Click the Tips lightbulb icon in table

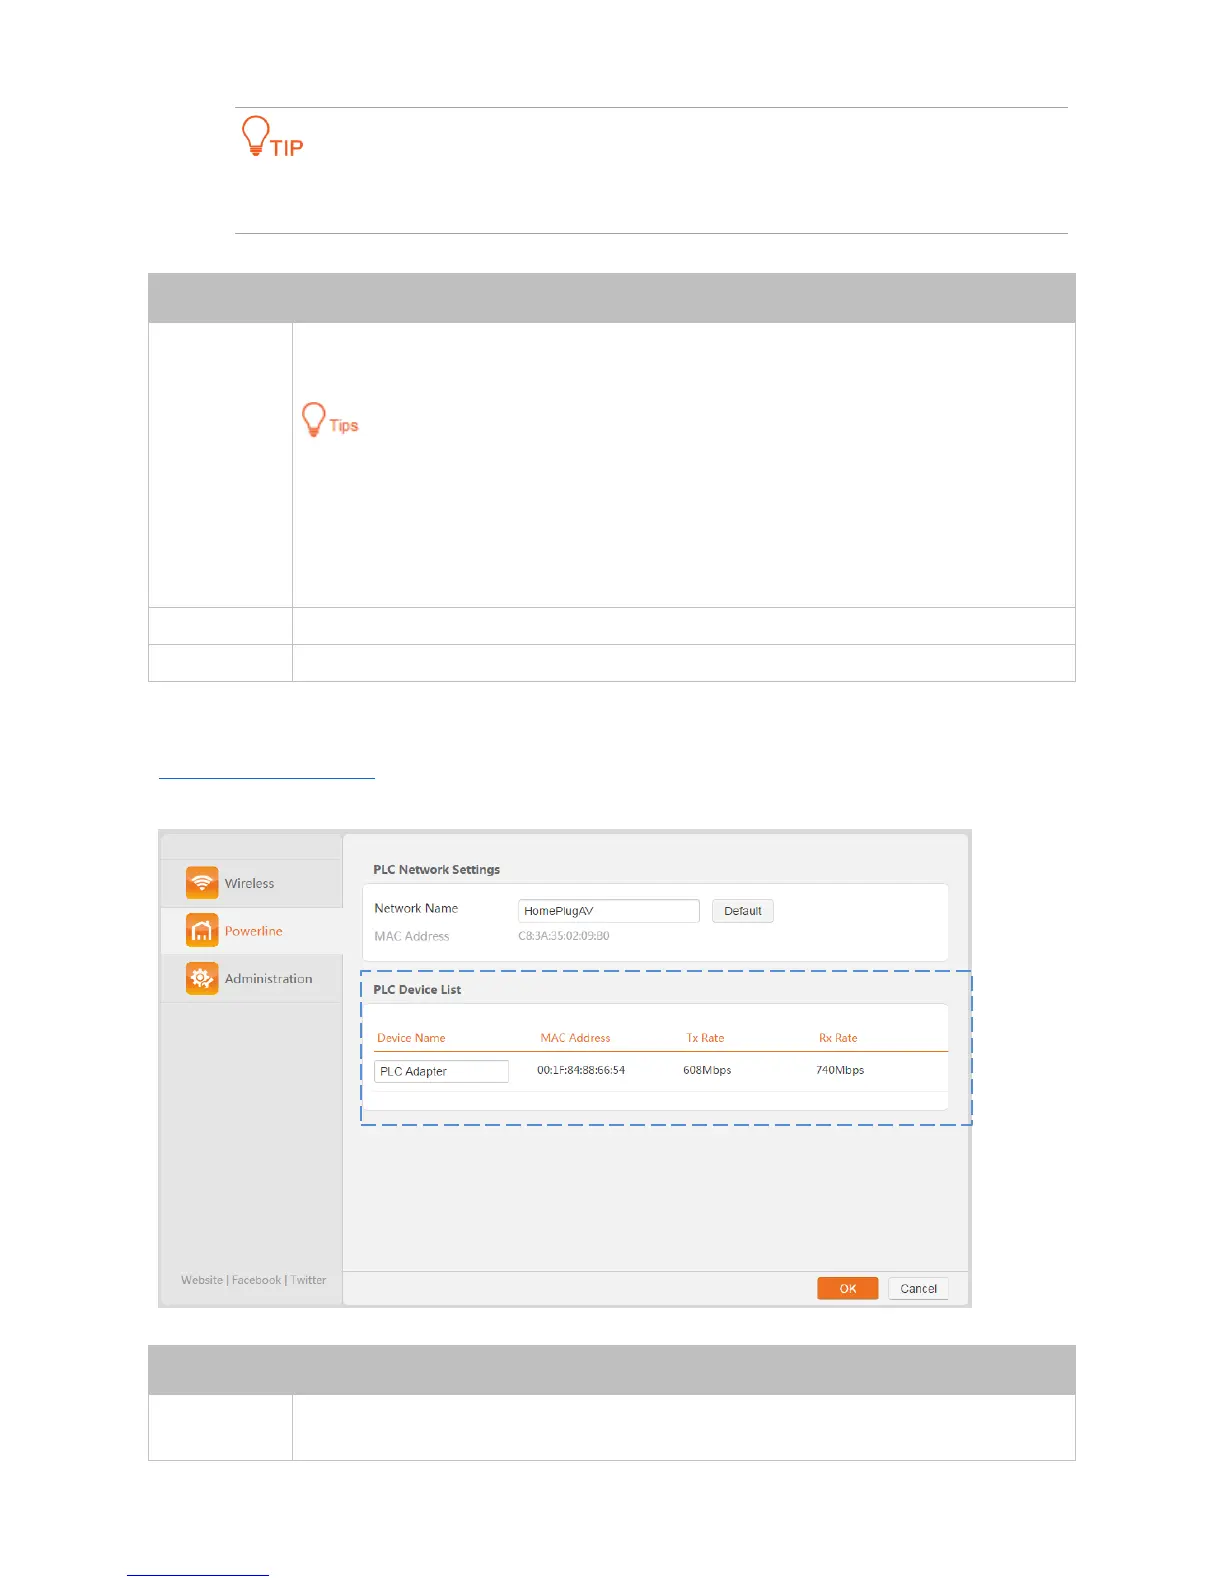[x=314, y=419]
